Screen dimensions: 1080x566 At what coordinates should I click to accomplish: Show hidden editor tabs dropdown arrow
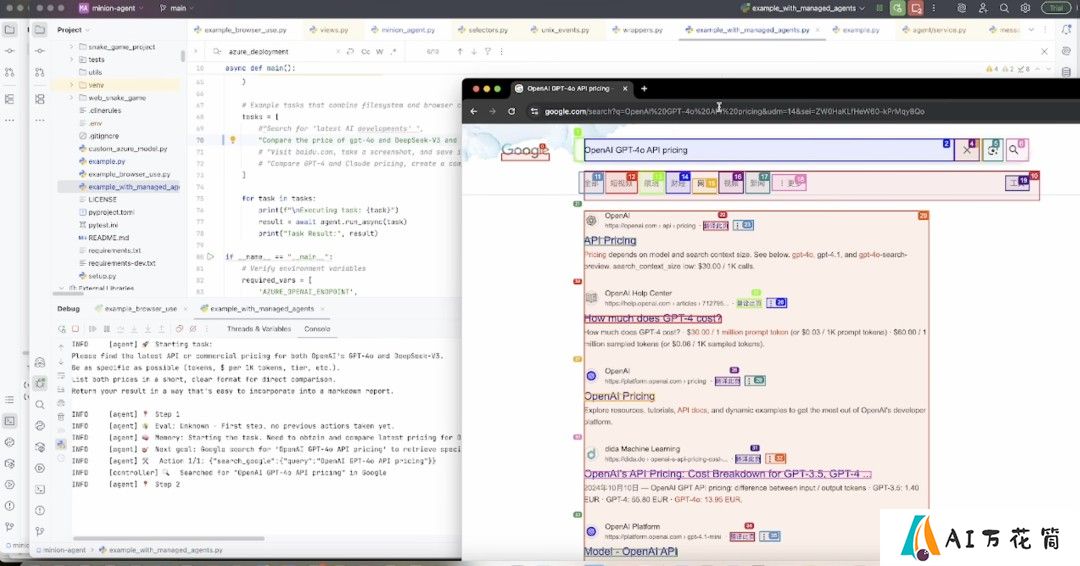pyautogui.click(x=1031, y=30)
